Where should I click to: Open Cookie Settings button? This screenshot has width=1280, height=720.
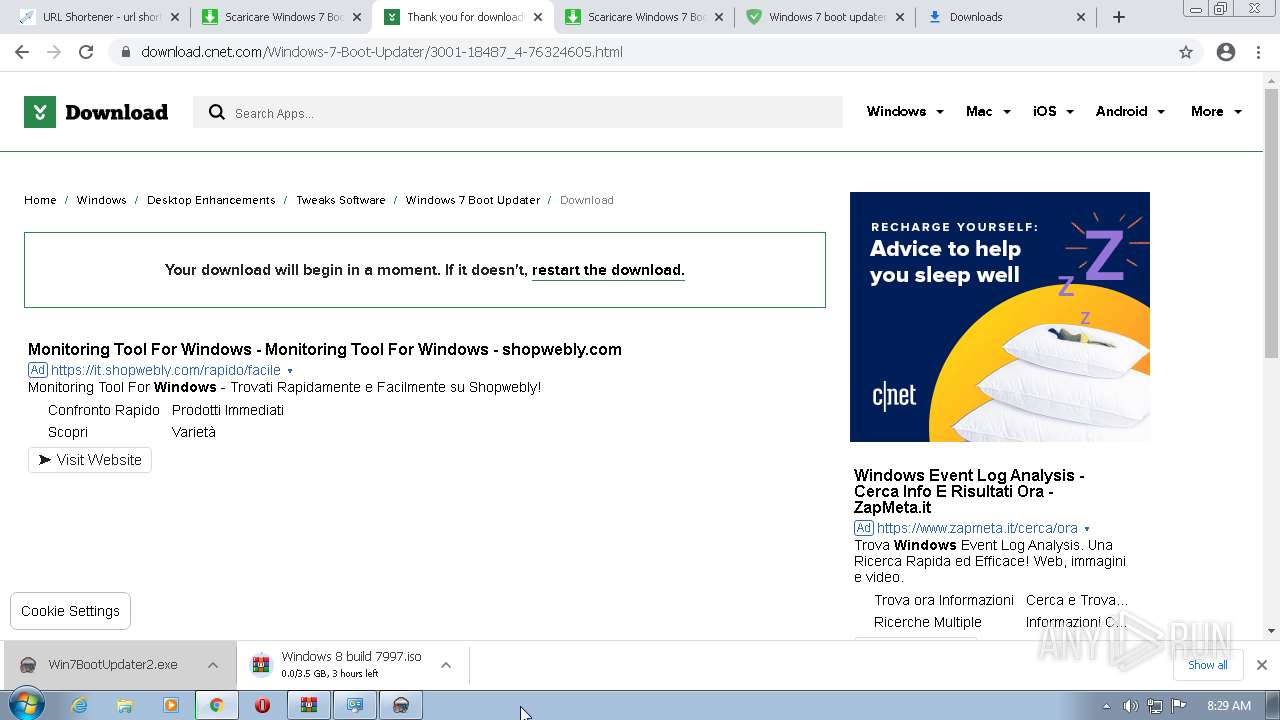click(x=70, y=611)
